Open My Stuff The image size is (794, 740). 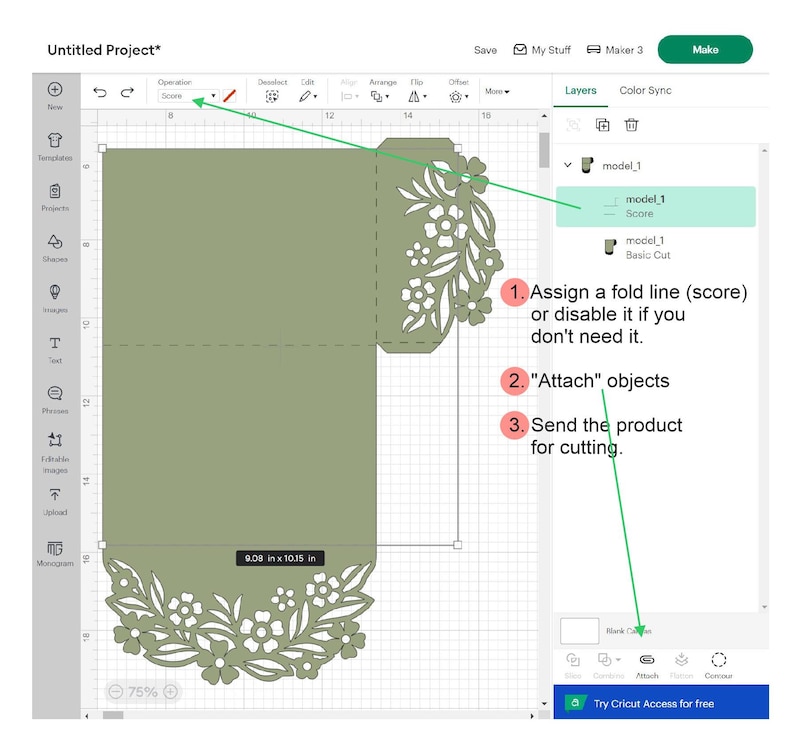(542, 50)
